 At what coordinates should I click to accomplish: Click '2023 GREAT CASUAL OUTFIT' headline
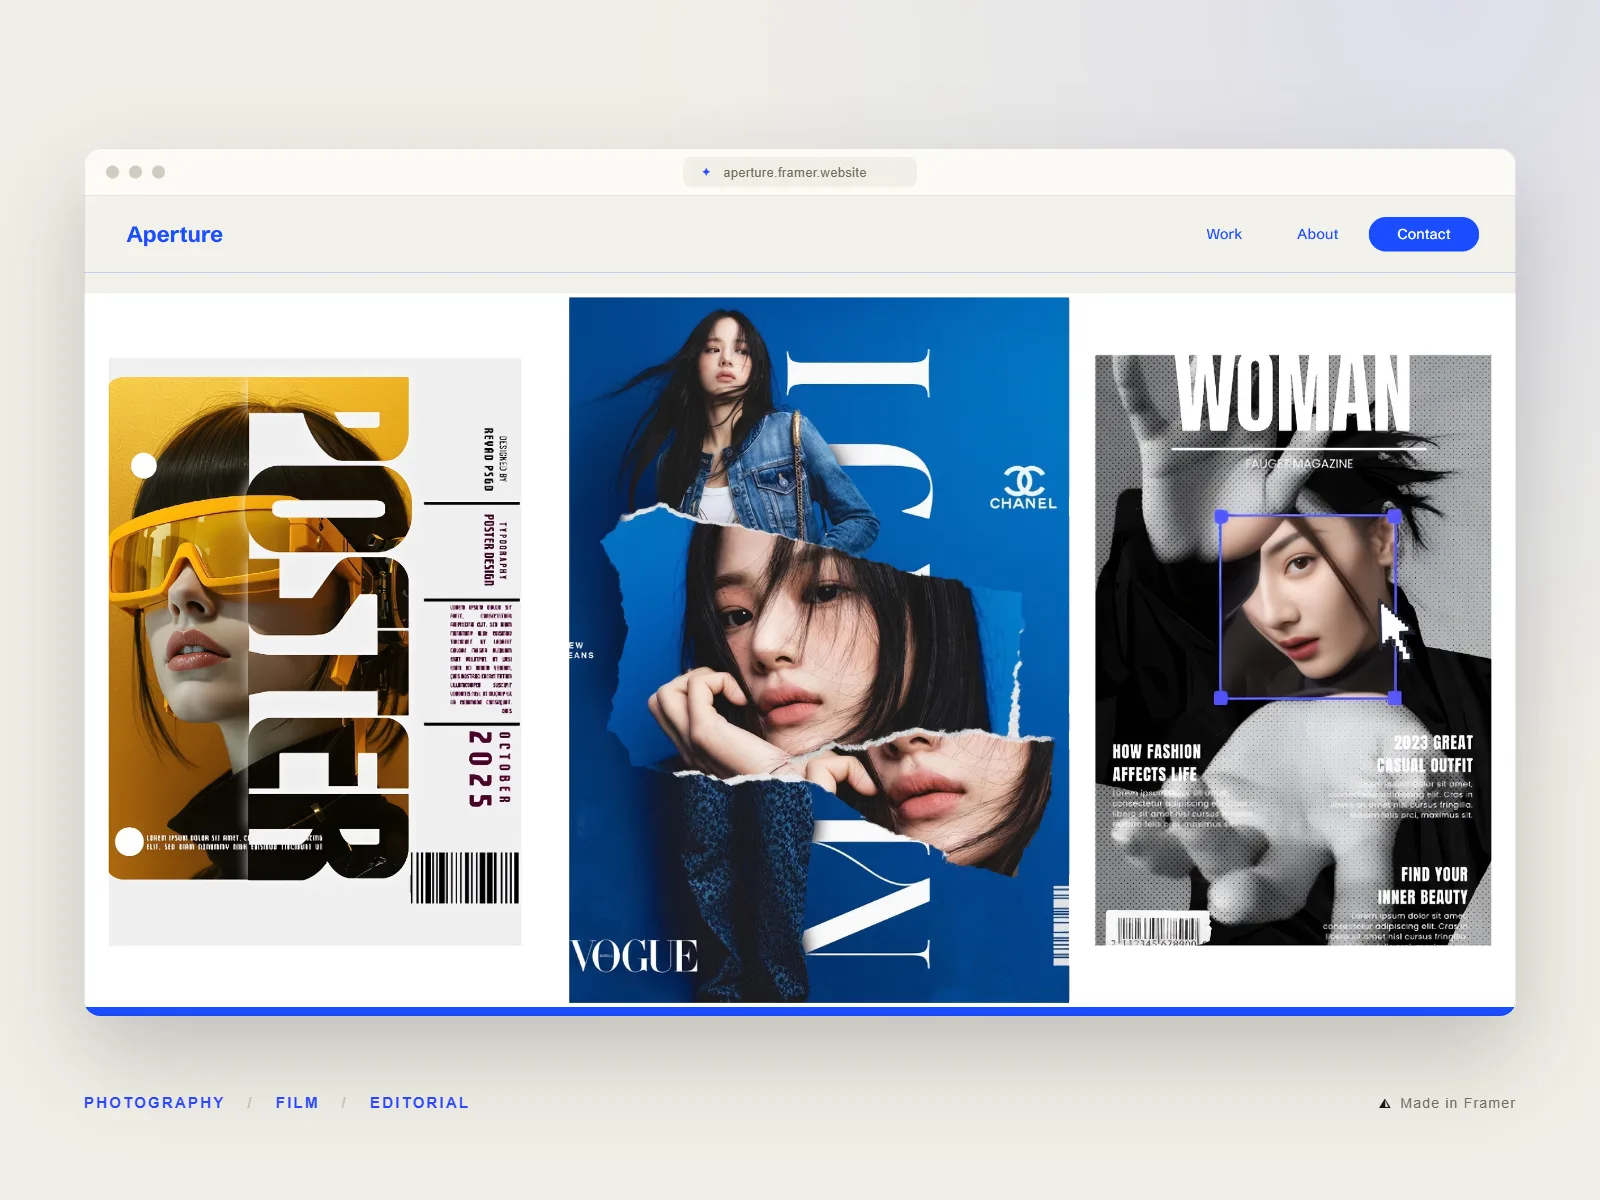tap(1424, 754)
